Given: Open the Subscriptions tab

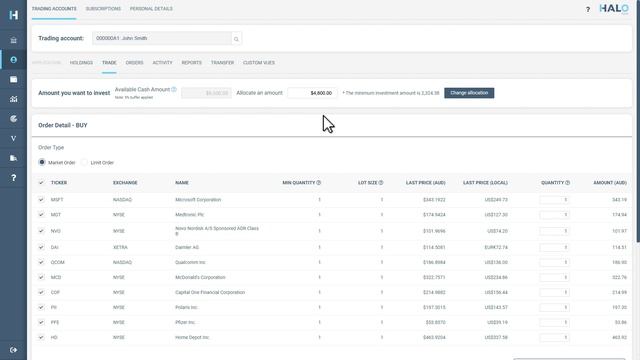Looking at the screenshot, I should (103, 9).
